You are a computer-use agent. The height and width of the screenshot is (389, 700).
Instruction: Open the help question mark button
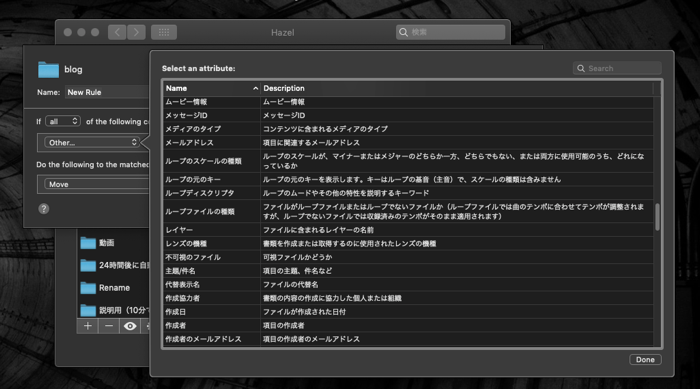[44, 209]
